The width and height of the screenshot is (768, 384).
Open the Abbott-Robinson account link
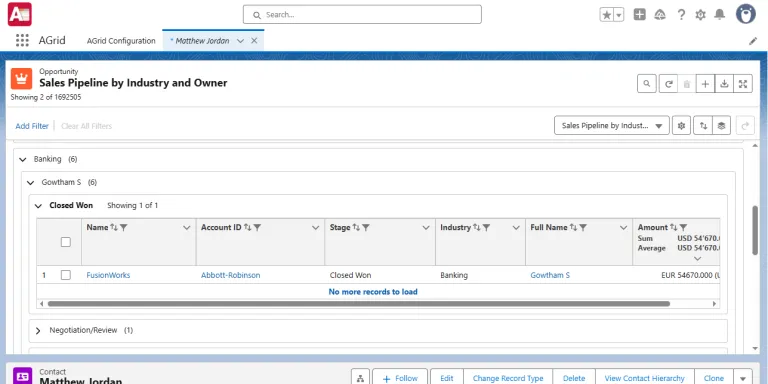(231, 275)
